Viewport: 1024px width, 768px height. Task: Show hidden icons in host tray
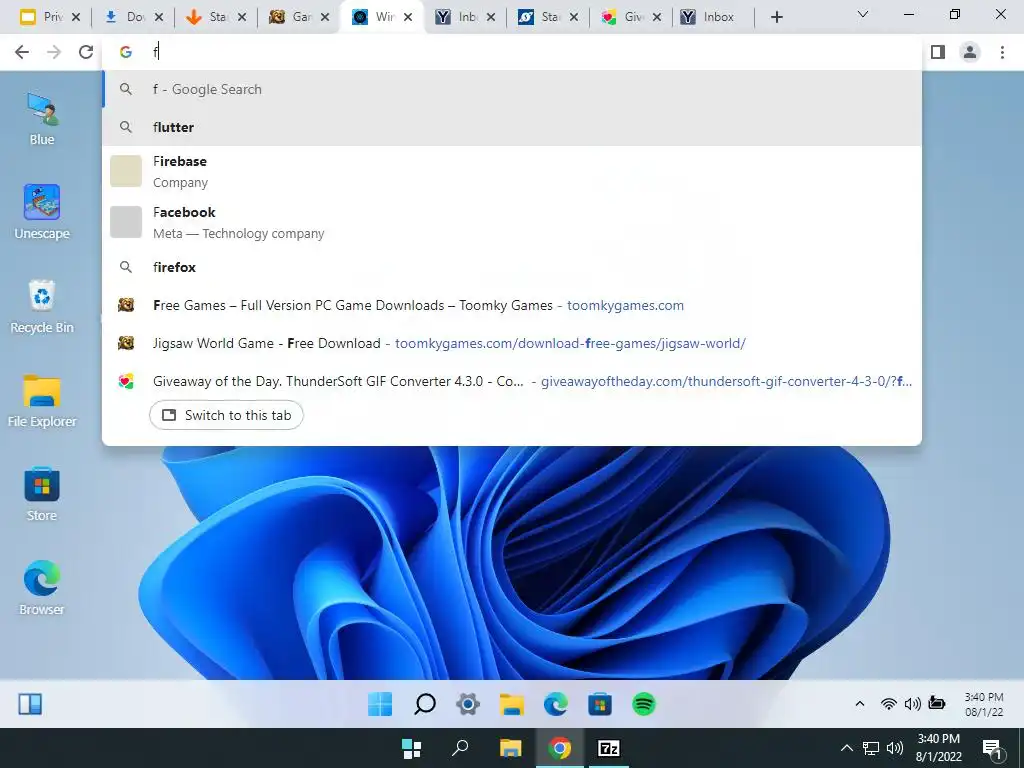coord(846,748)
